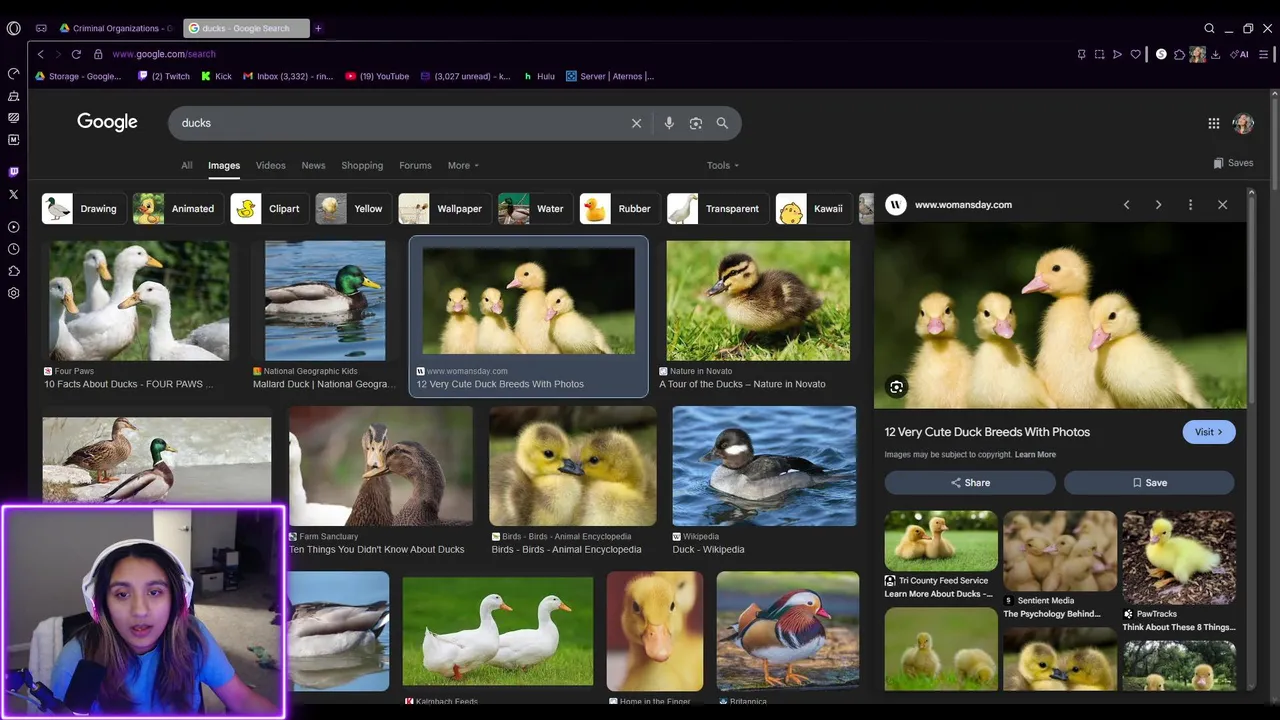Viewport: 1280px width, 720px height.
Task: Expand the Tools dropdown
Action: (723, 166)
